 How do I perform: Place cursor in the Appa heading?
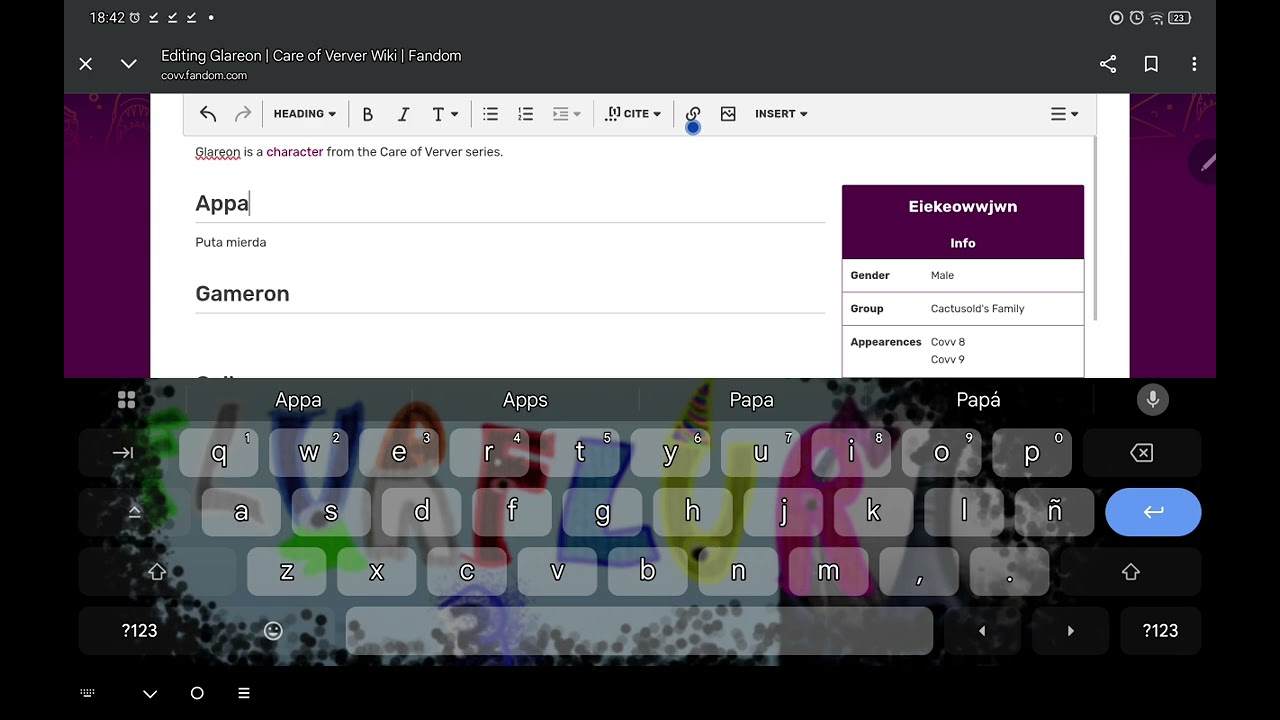point(222,204)
